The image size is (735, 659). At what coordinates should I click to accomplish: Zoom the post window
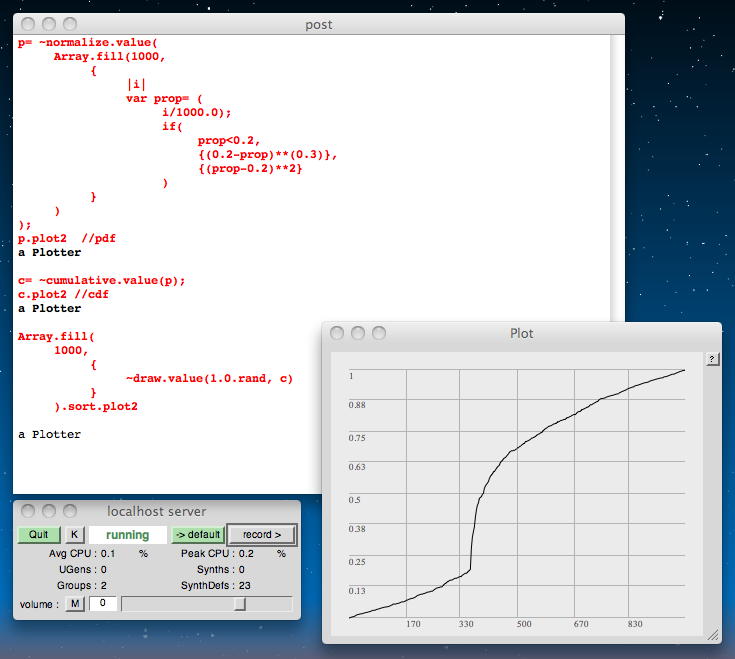[x=69, y=24]
